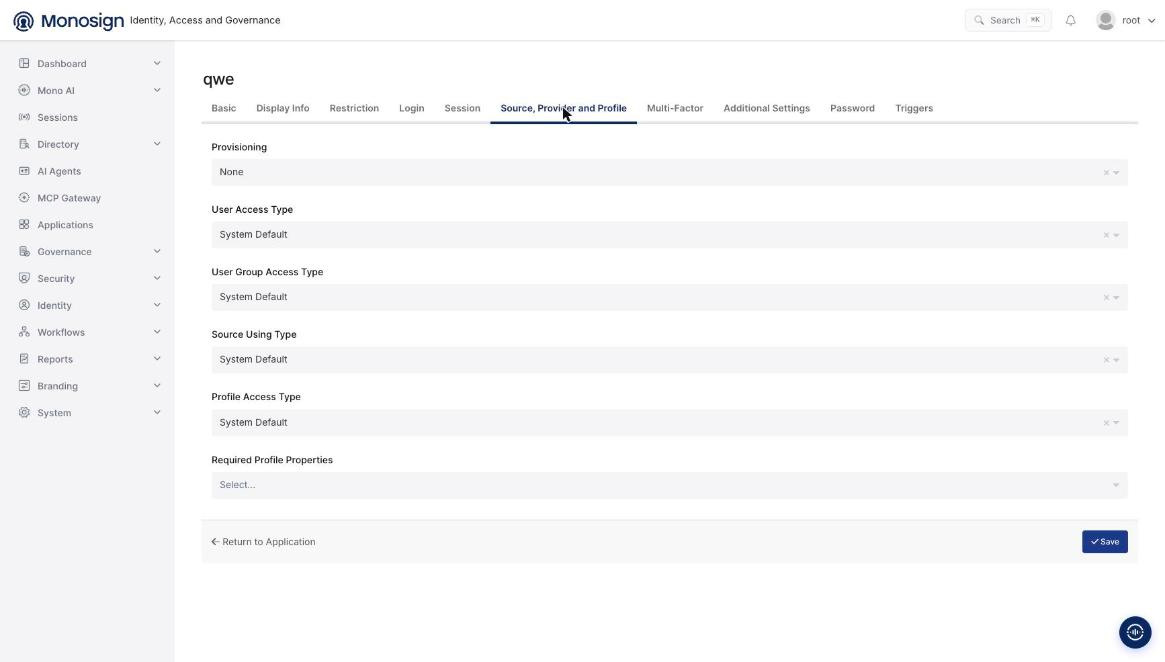This screenshot has height=662, width=1165.
Task: Click Return to Application link
Action: click(263, 542)
